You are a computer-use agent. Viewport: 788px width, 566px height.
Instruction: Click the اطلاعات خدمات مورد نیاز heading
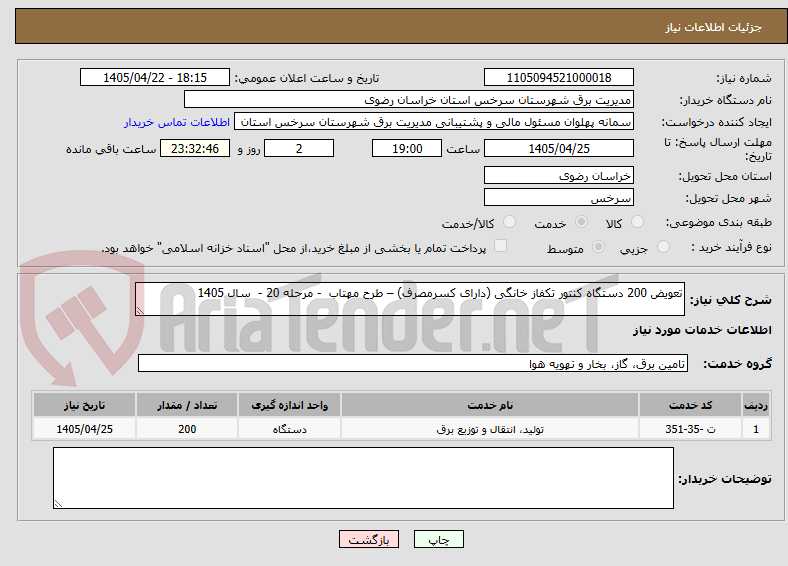click(x=702, y=330)
